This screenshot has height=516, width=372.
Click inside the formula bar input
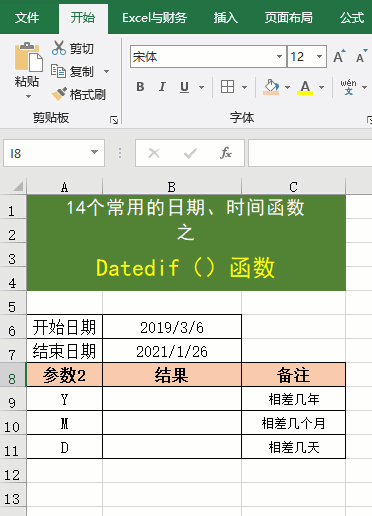310,153
